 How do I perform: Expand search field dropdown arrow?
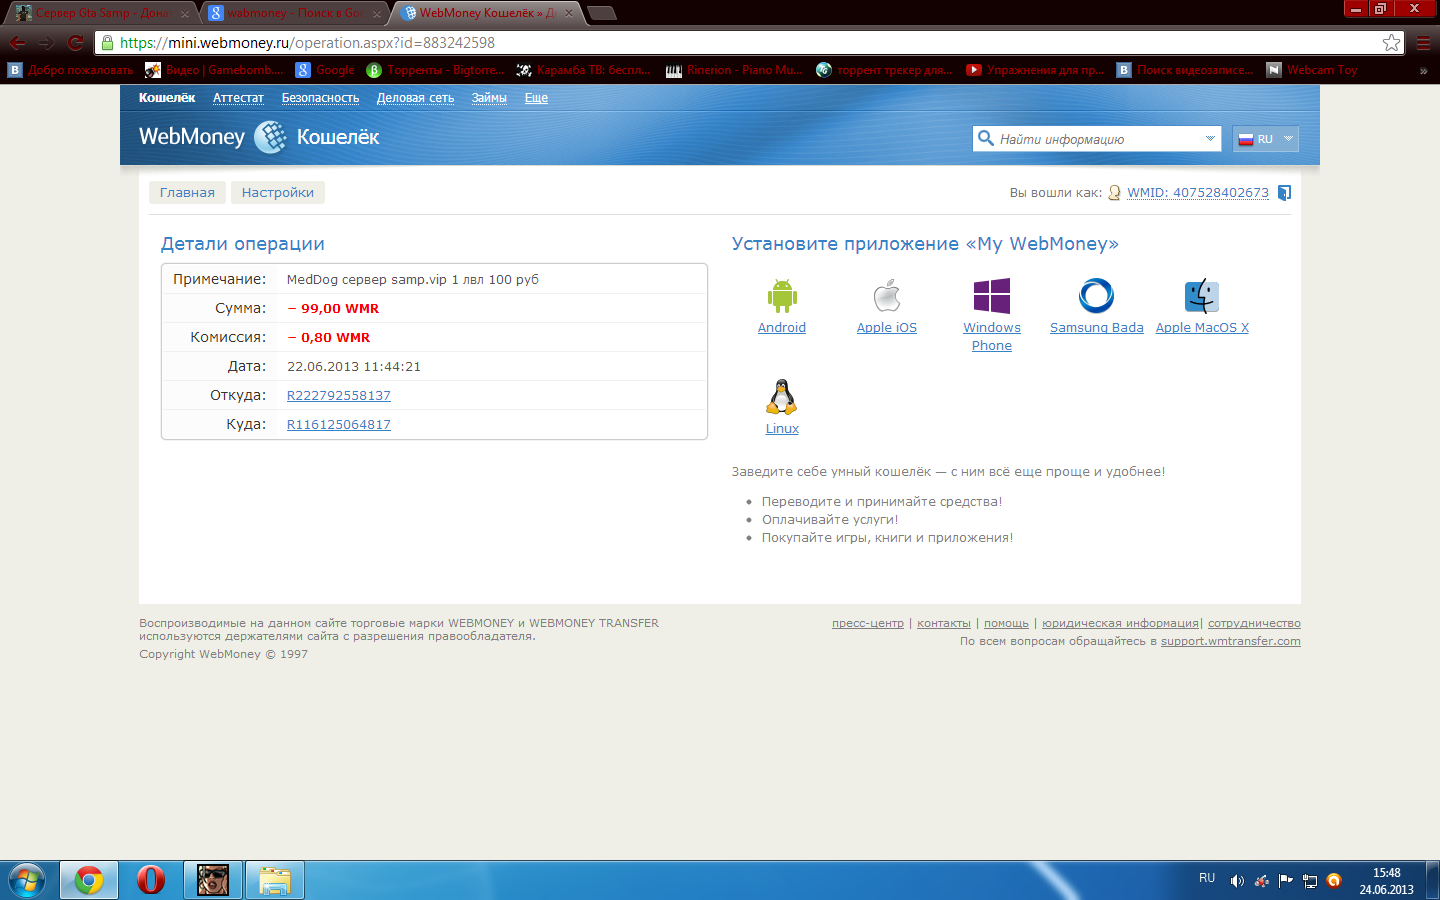coord(1210,139)
